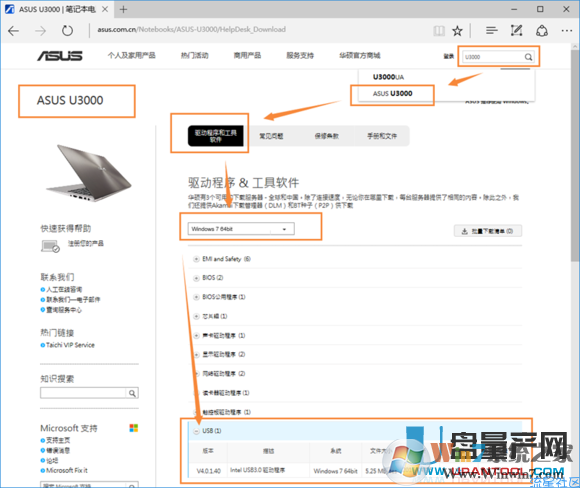Focus the knowledge search input box

click(x=83, y=393)
